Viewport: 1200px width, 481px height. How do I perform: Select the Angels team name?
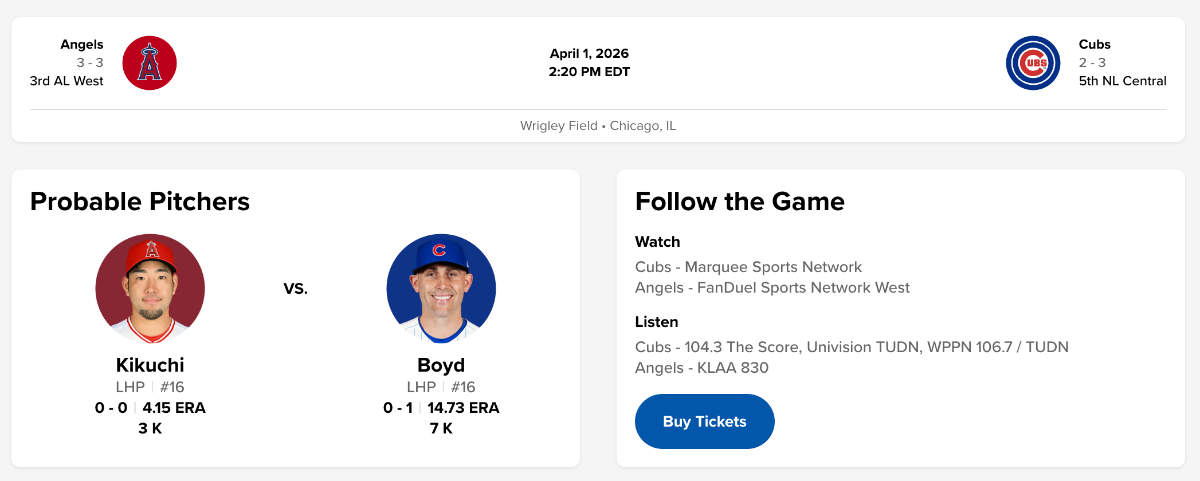click(82, 44)
